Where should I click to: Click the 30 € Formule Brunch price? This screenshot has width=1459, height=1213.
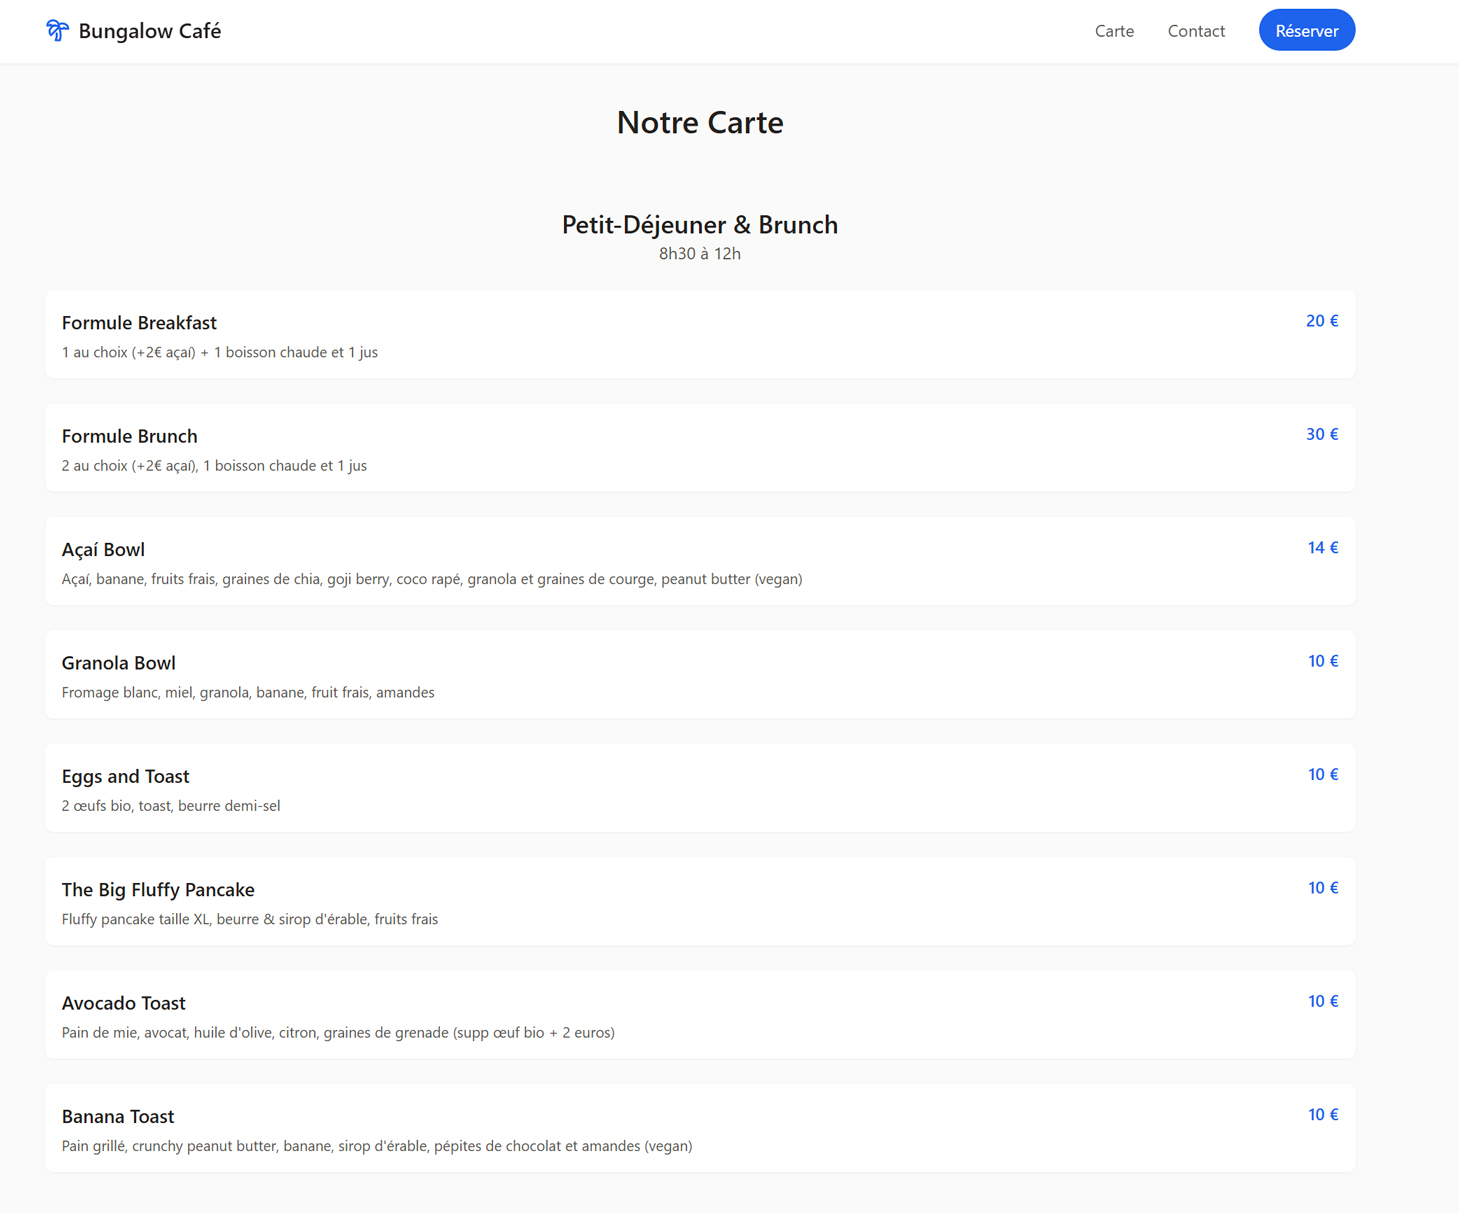[x=1321, y=434]
